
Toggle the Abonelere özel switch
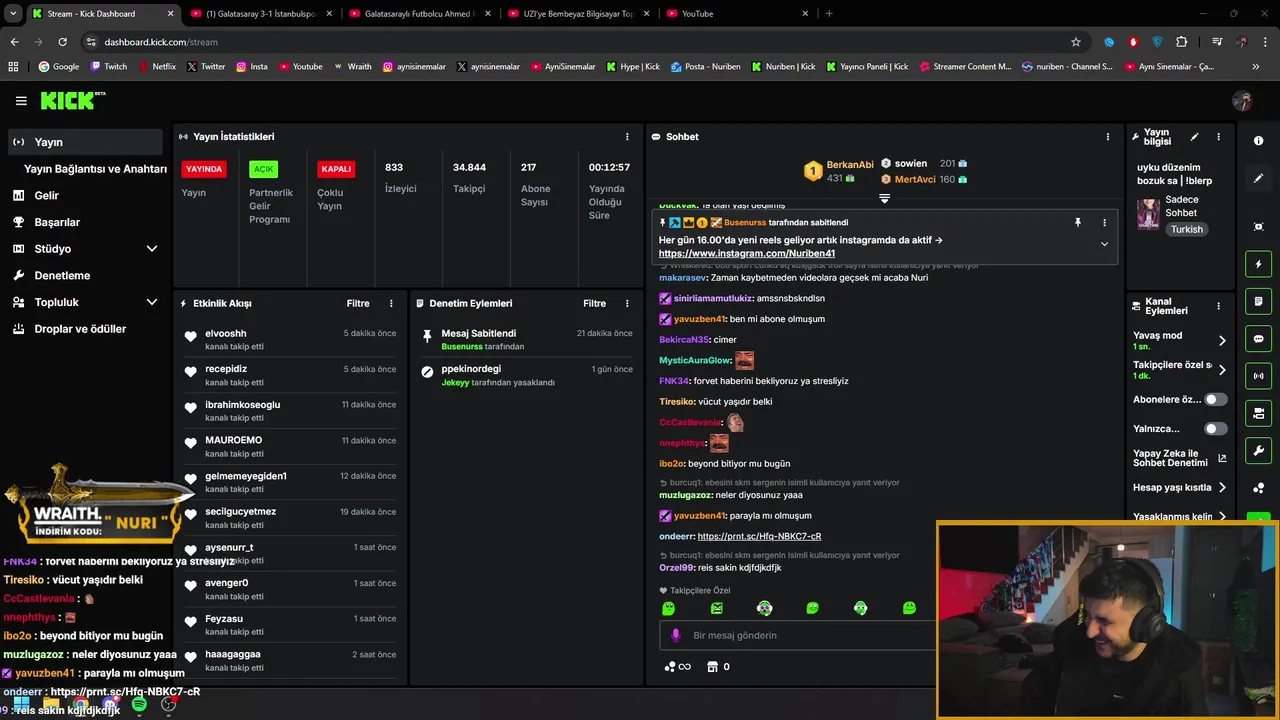click(x=1215, y=399)
